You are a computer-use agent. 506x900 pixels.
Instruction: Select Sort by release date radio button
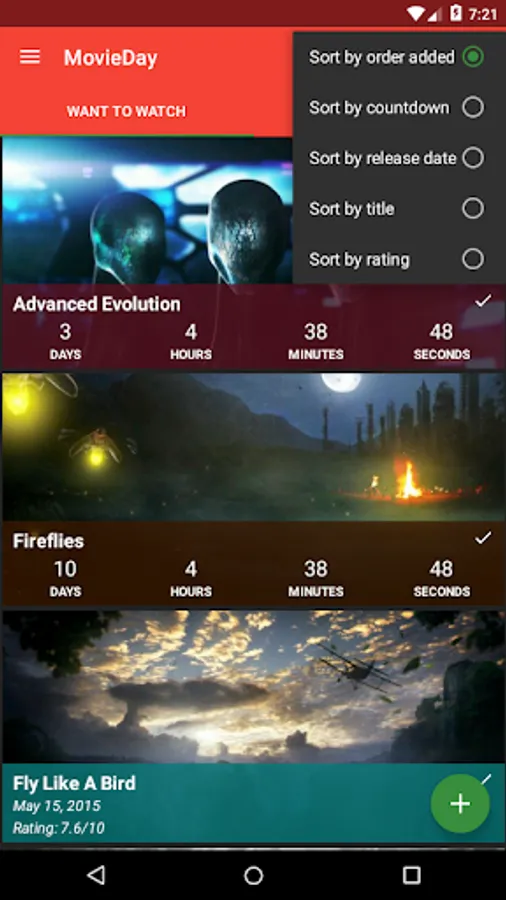(x=473, y=158)
